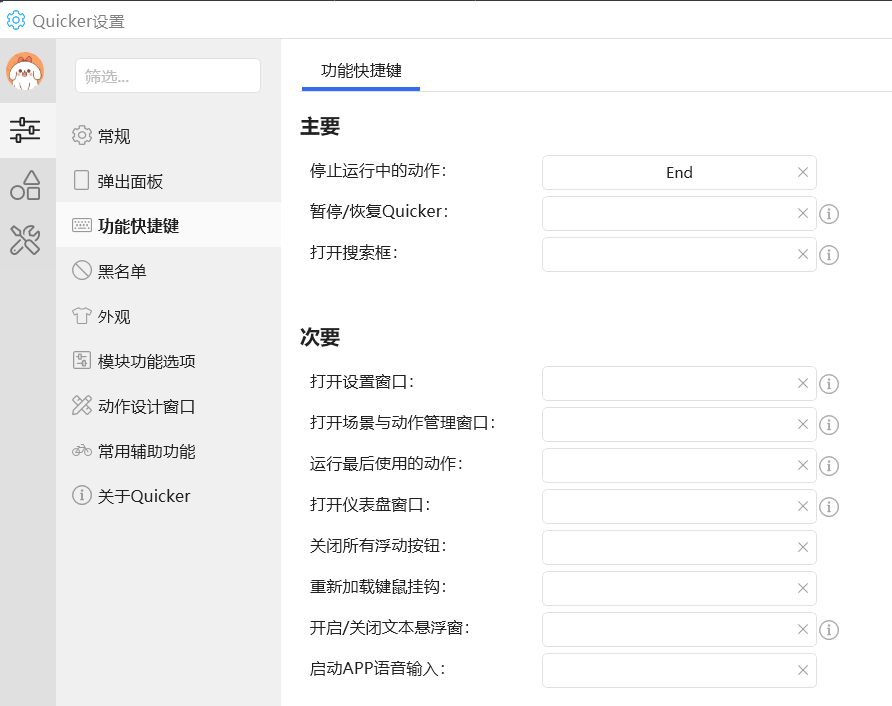Screen dimensions: 892x706
Task: Click the 打开场景与动作管理窗口 hotkey field
Action: point(679,424)
